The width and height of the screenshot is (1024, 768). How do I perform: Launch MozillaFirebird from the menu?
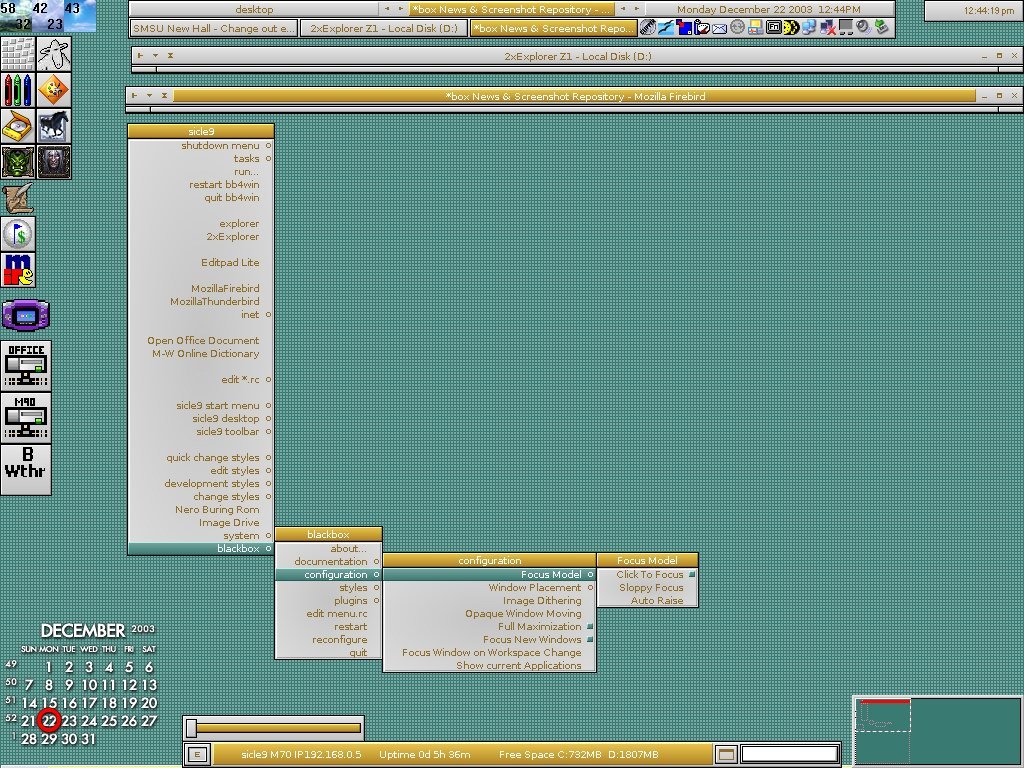(x=201, y=289)
